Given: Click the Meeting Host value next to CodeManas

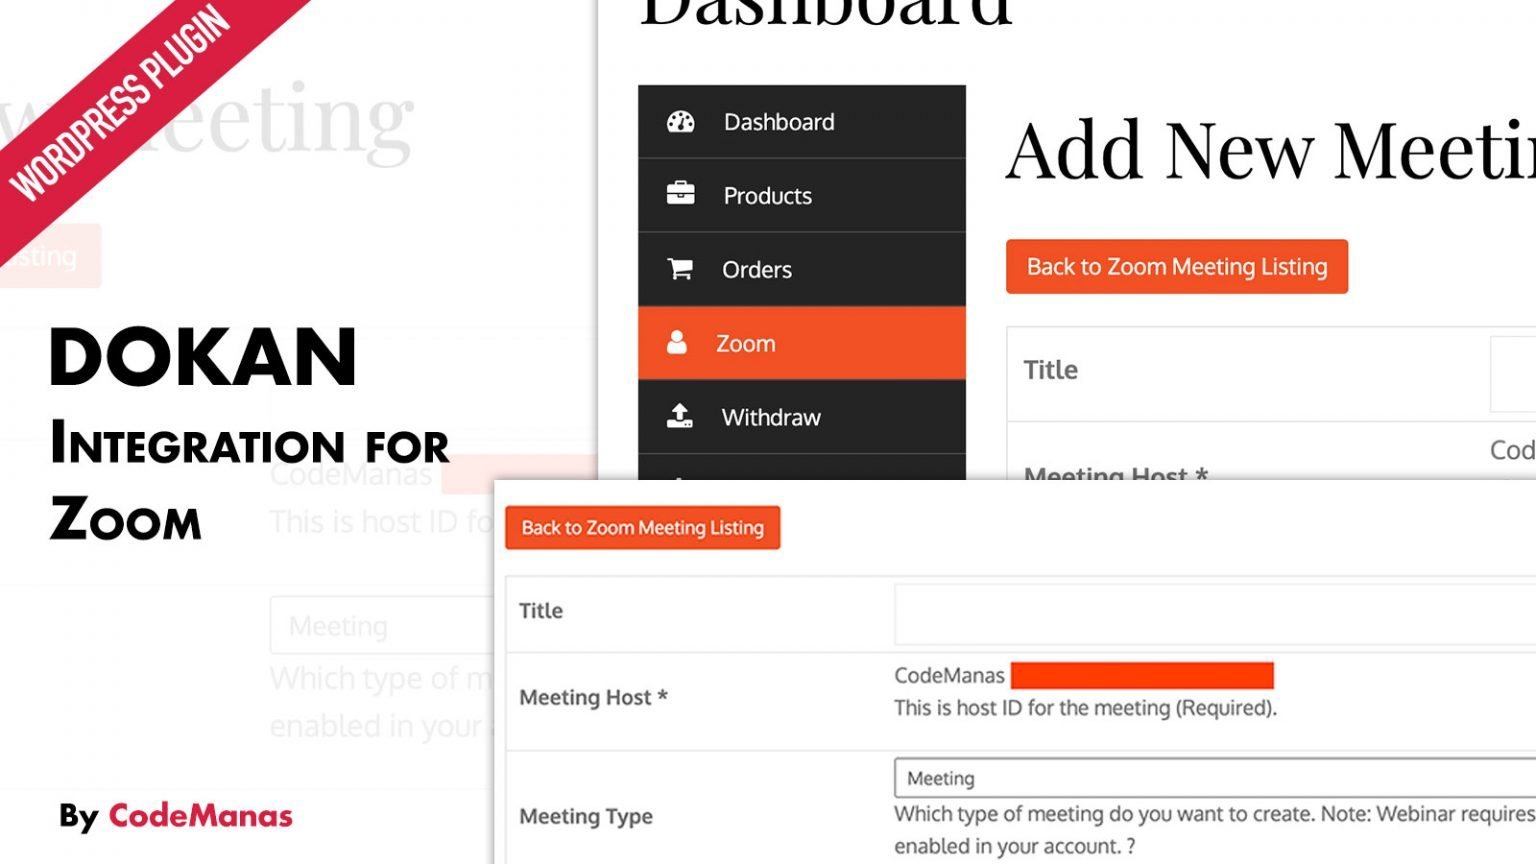Looking at the screenshot, I should (x=948, y=675).
